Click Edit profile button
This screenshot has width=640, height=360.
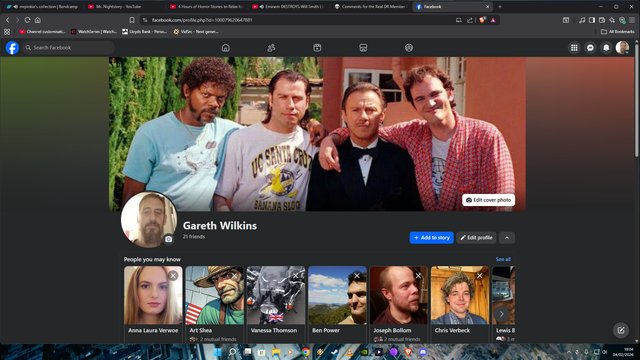click(x=476, y=238)
